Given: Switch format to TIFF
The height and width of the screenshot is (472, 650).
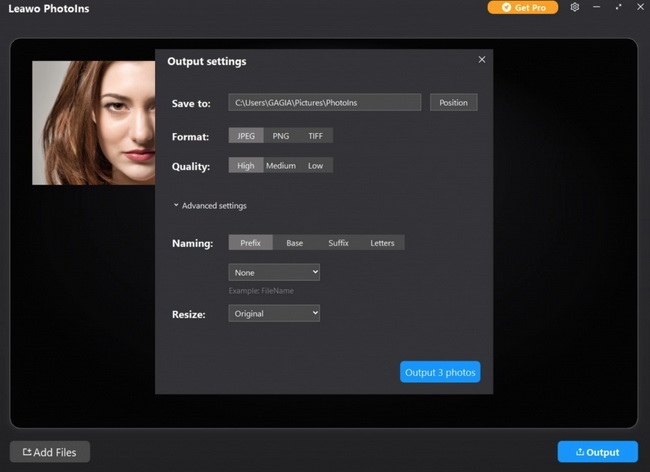Looking at the screenshot, I should point(315,136).
